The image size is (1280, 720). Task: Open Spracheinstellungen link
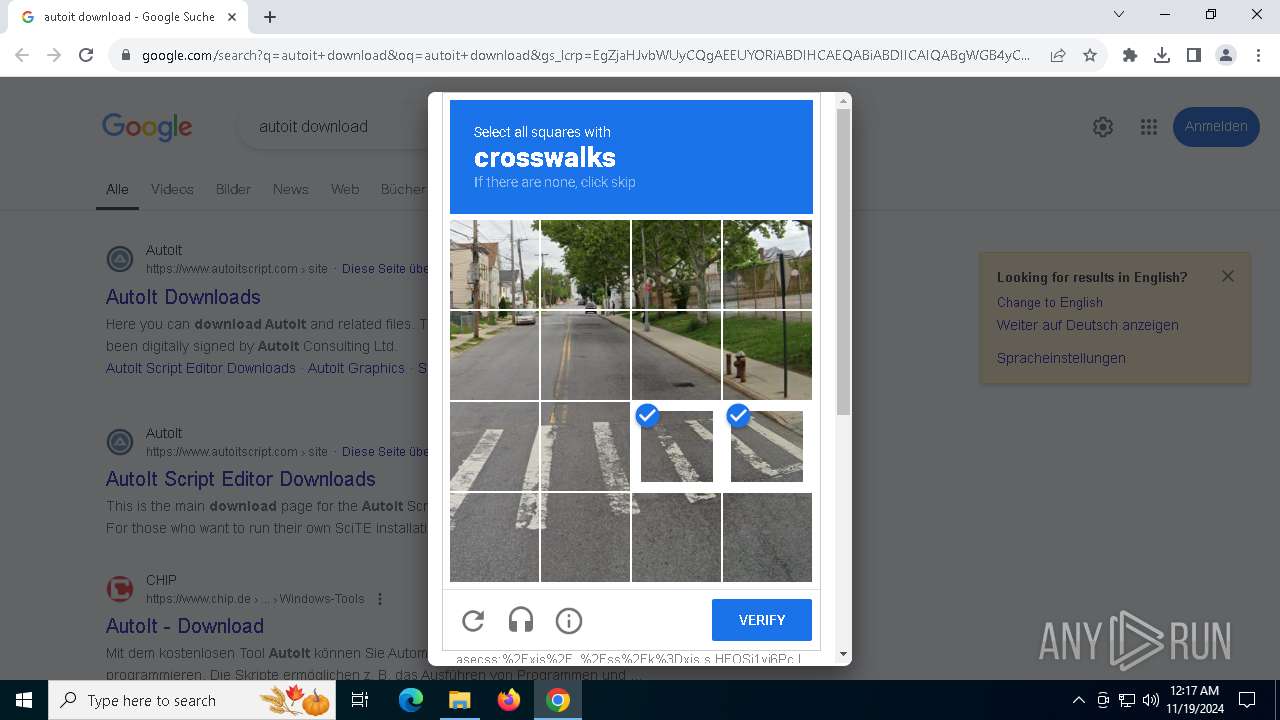(x=1061, y=358)
